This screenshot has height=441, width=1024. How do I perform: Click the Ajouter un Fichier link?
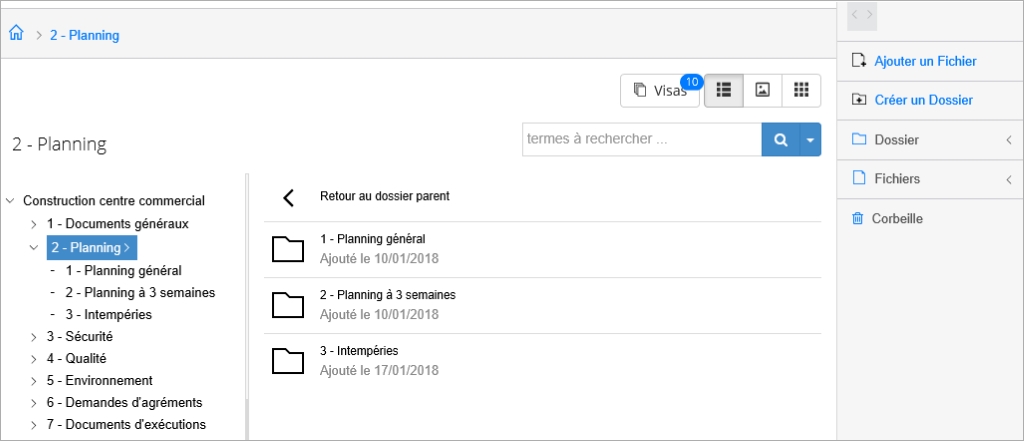pos(925,61)
